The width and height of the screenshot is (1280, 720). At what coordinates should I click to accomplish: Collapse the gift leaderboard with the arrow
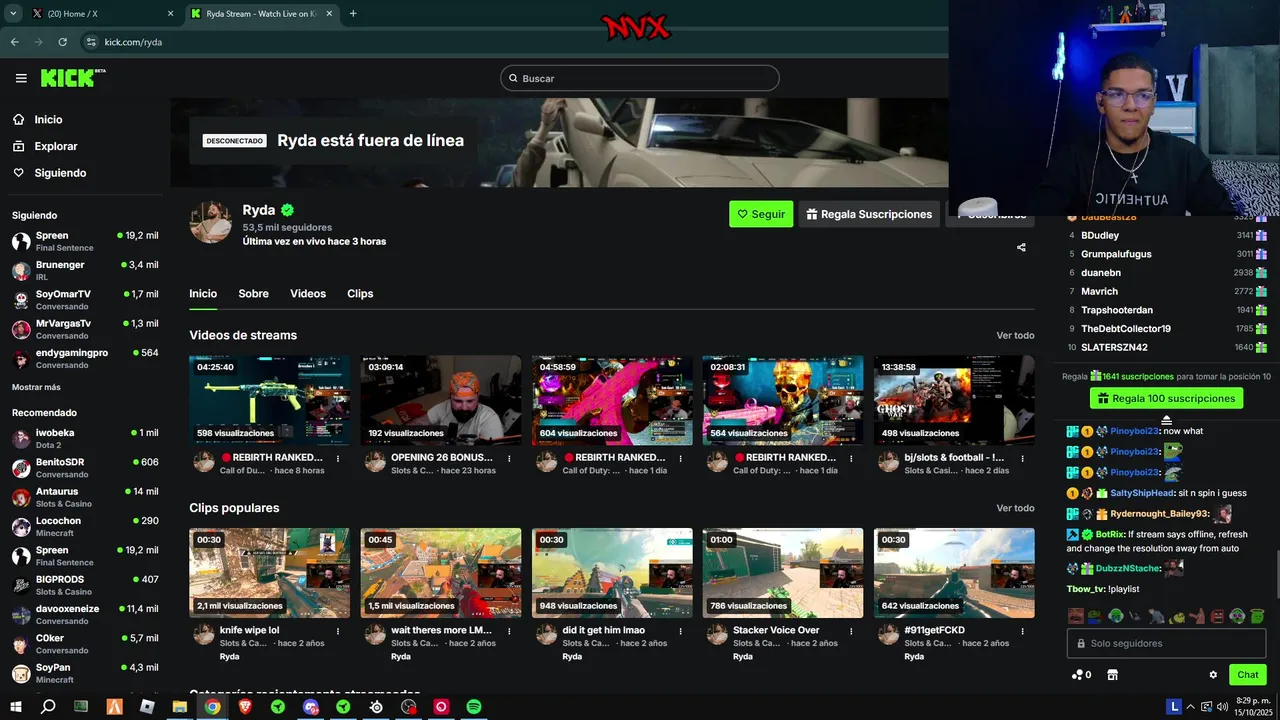(x=1166, y=420)
